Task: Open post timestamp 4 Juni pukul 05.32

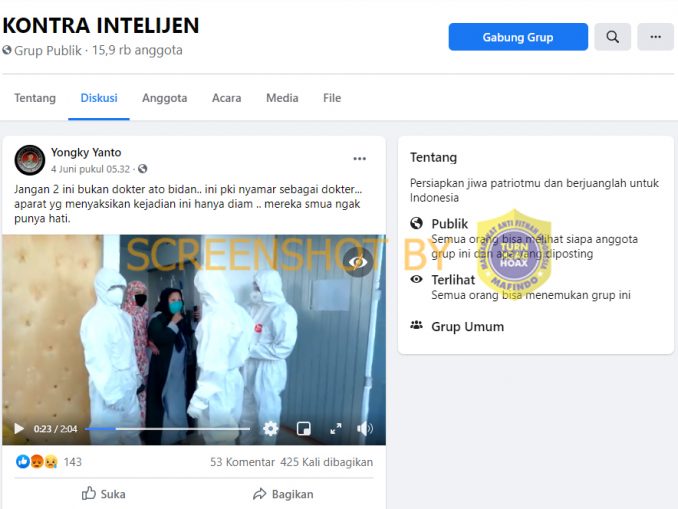Action: pos(90,169)
